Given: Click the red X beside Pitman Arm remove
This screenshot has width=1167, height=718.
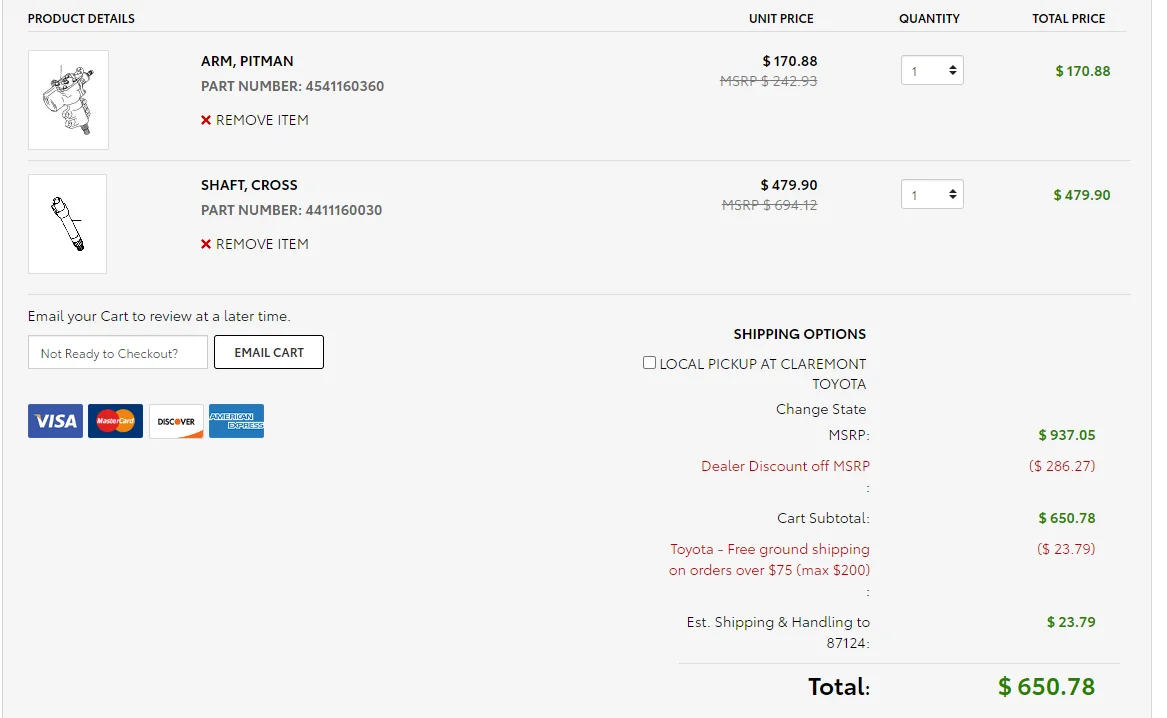Looking at the screenshot, I should 206,120.
